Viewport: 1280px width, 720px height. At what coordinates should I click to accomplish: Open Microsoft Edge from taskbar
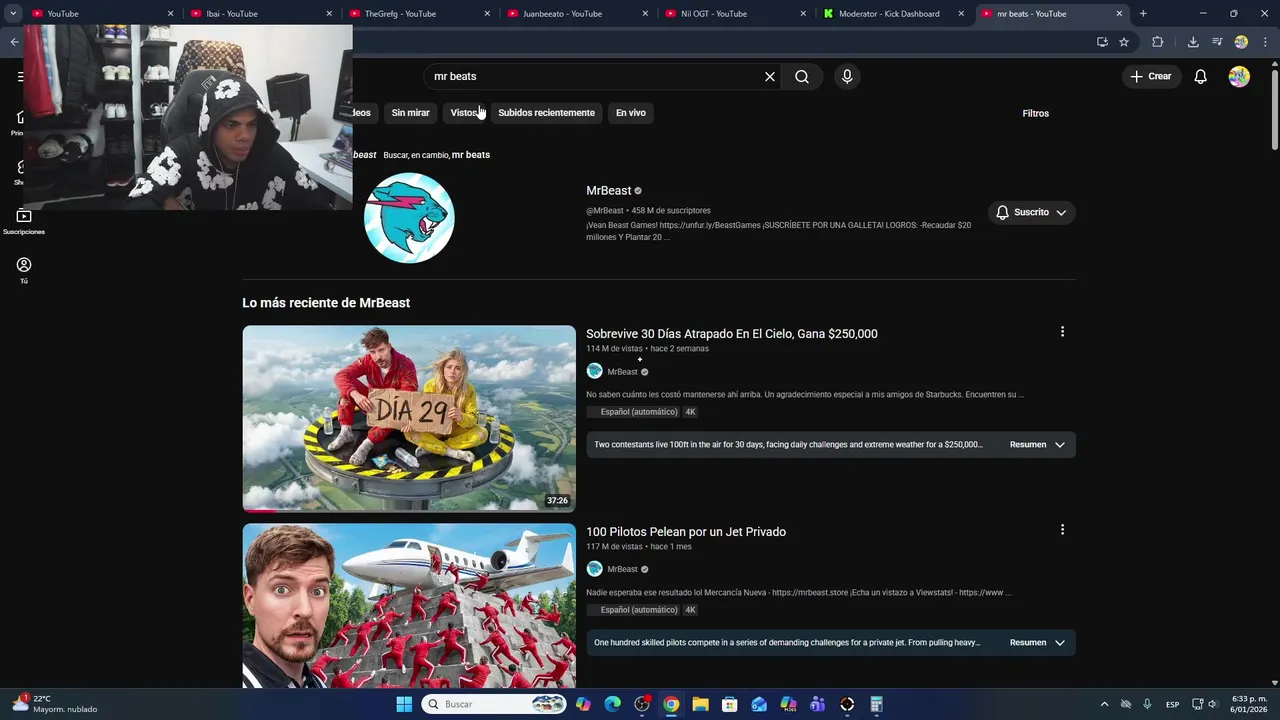pyautogui.click(x=613, y=704)
